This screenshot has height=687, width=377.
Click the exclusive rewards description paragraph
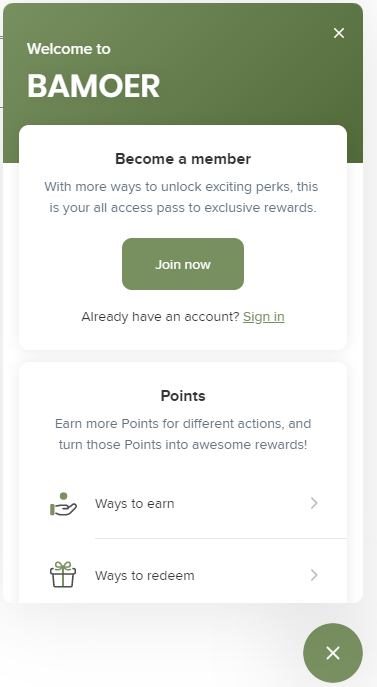[x=183, y=197]
